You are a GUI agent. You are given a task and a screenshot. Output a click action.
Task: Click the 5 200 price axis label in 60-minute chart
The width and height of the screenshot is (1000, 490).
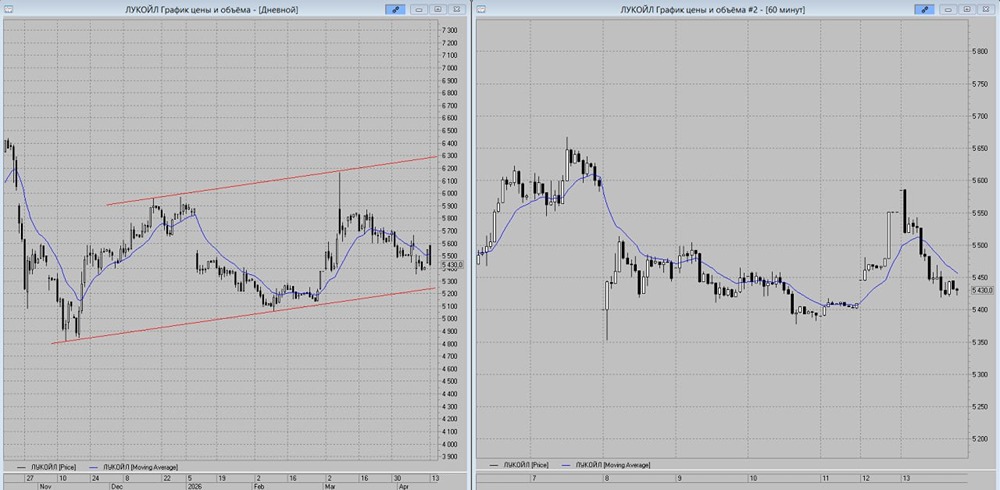tap(979, 439)
